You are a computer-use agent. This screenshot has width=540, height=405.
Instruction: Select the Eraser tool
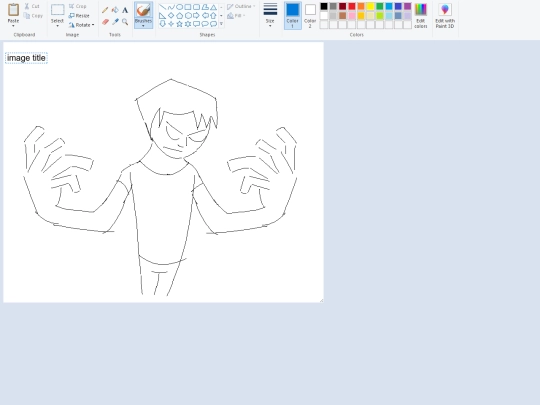(x=105, y=22)
